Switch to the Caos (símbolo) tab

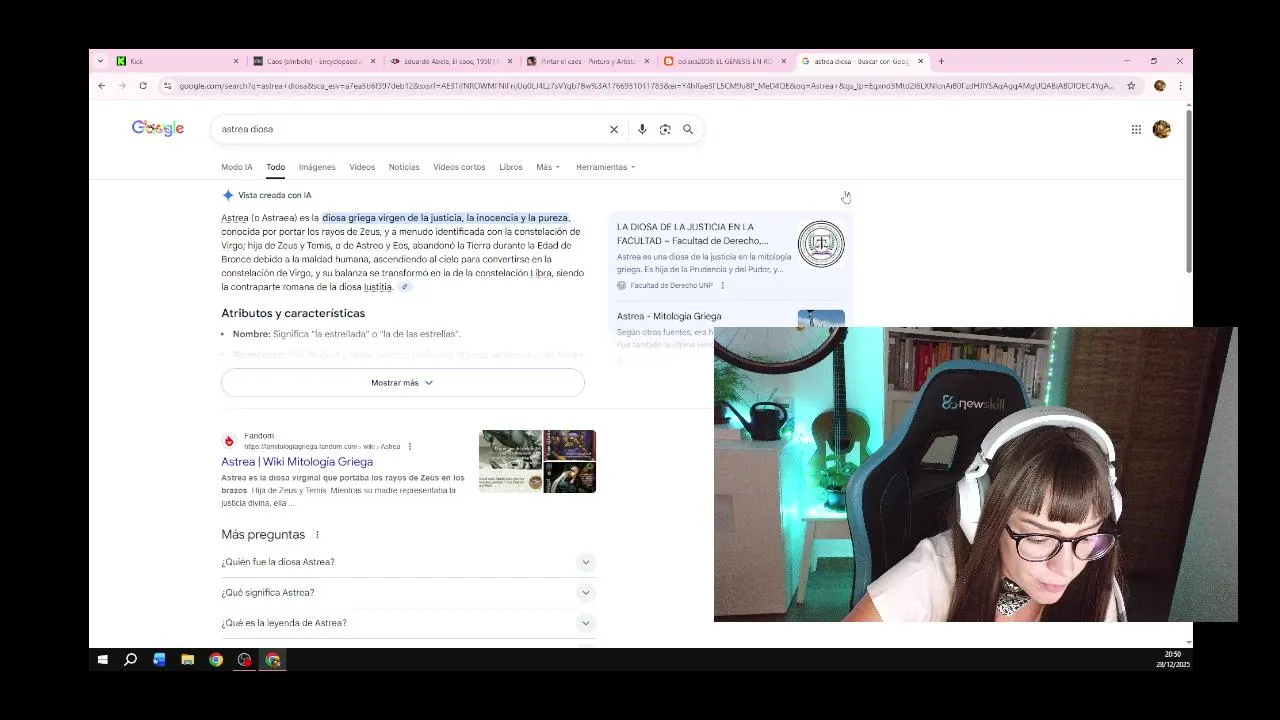(313, 61)
